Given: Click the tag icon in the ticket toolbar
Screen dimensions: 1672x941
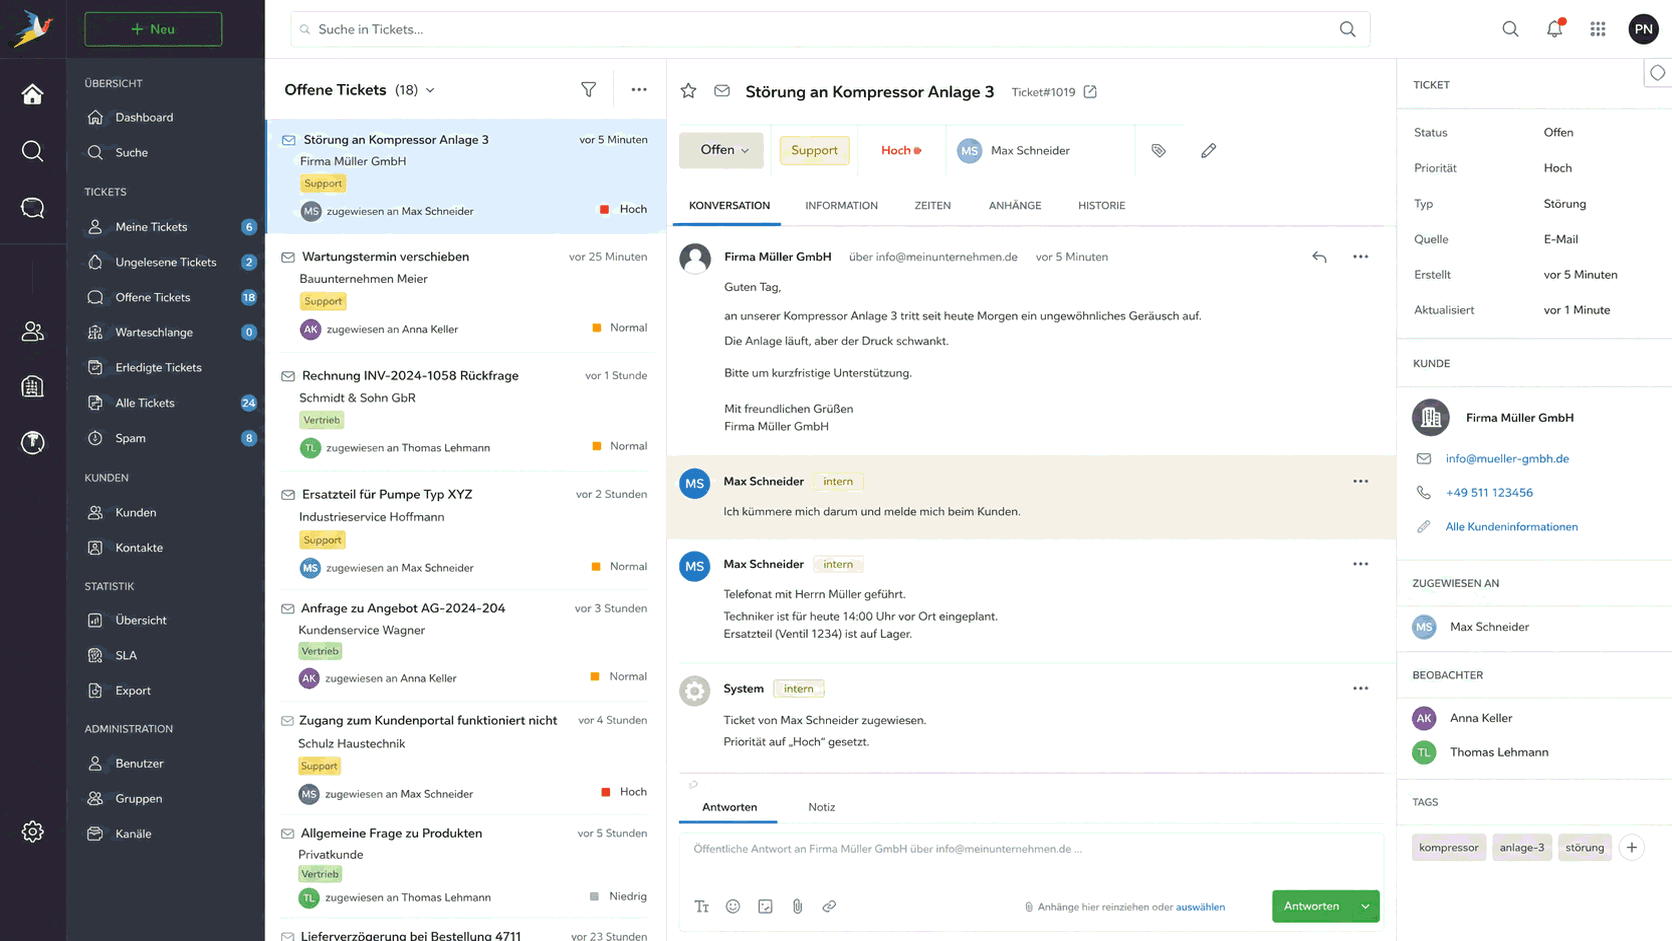Looking at the screenshot, I should [x=1158, y=150].
